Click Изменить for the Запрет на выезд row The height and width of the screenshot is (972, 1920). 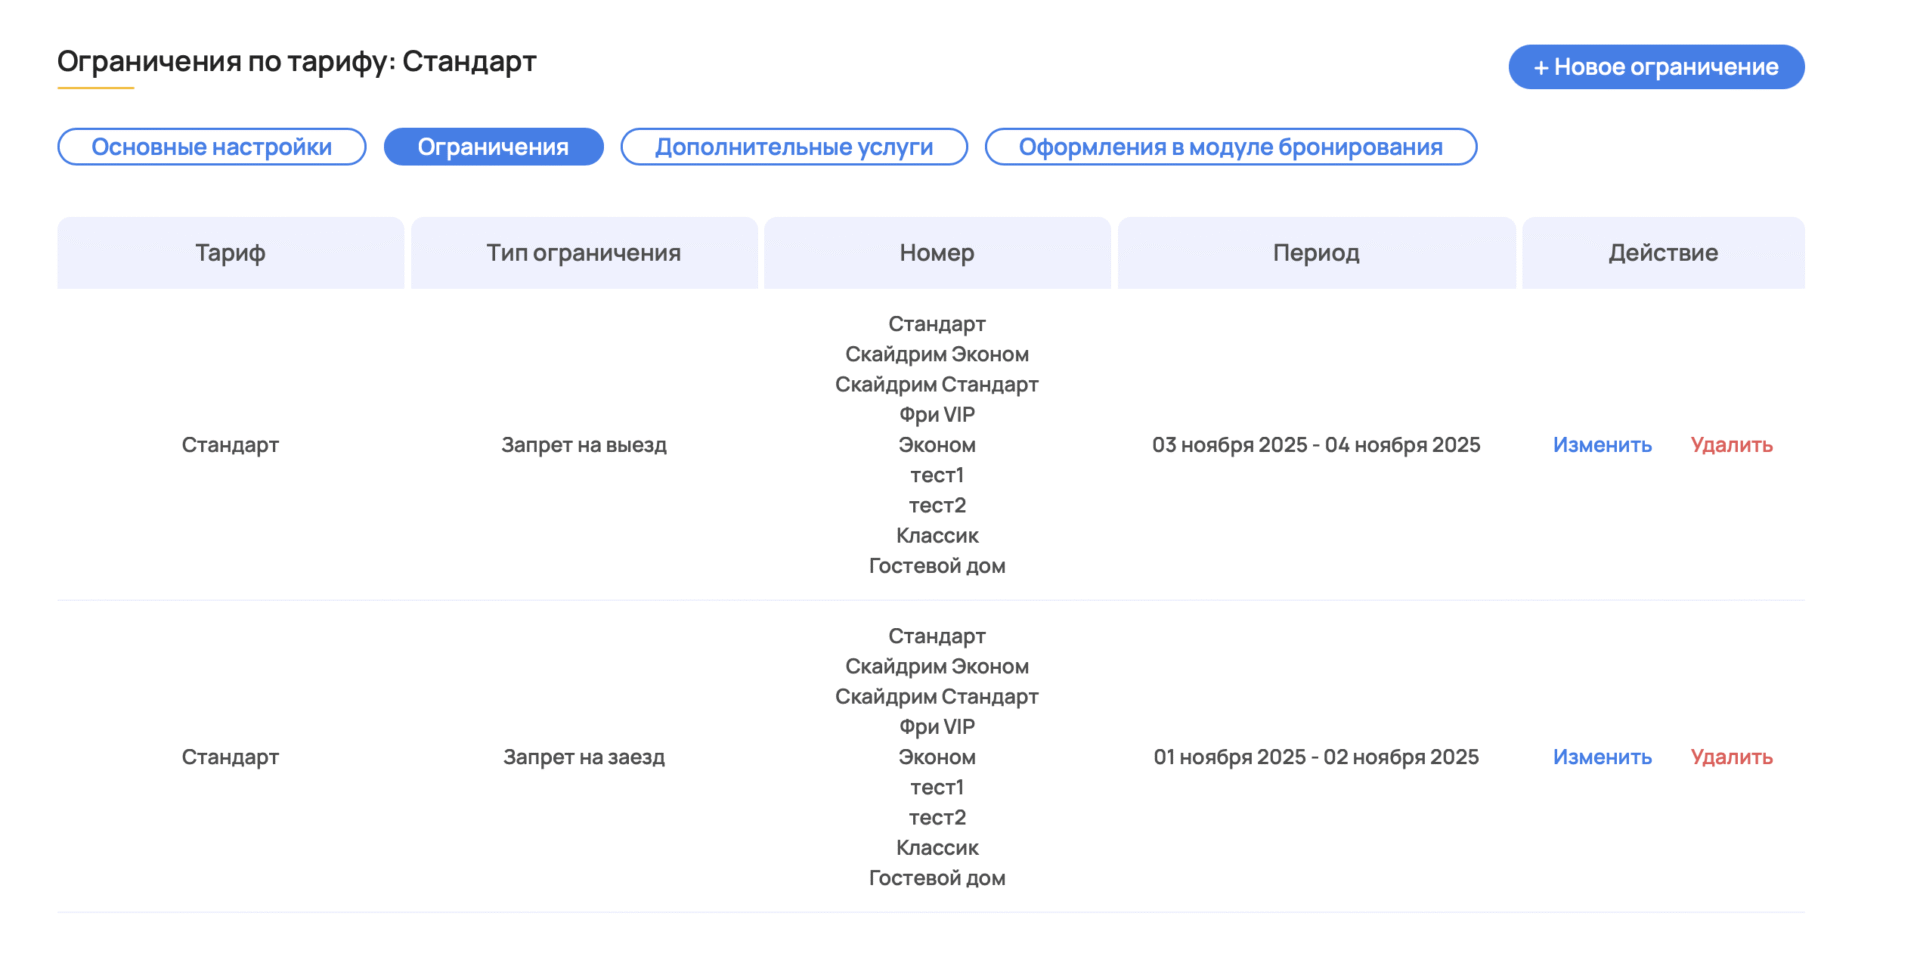[x=1602, y=445]
